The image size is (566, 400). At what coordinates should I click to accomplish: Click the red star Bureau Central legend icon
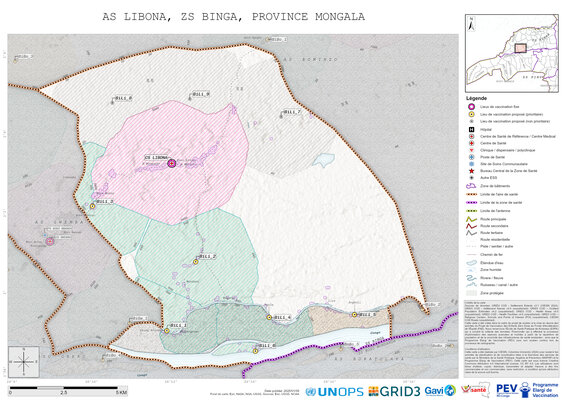tap(471, 171)
